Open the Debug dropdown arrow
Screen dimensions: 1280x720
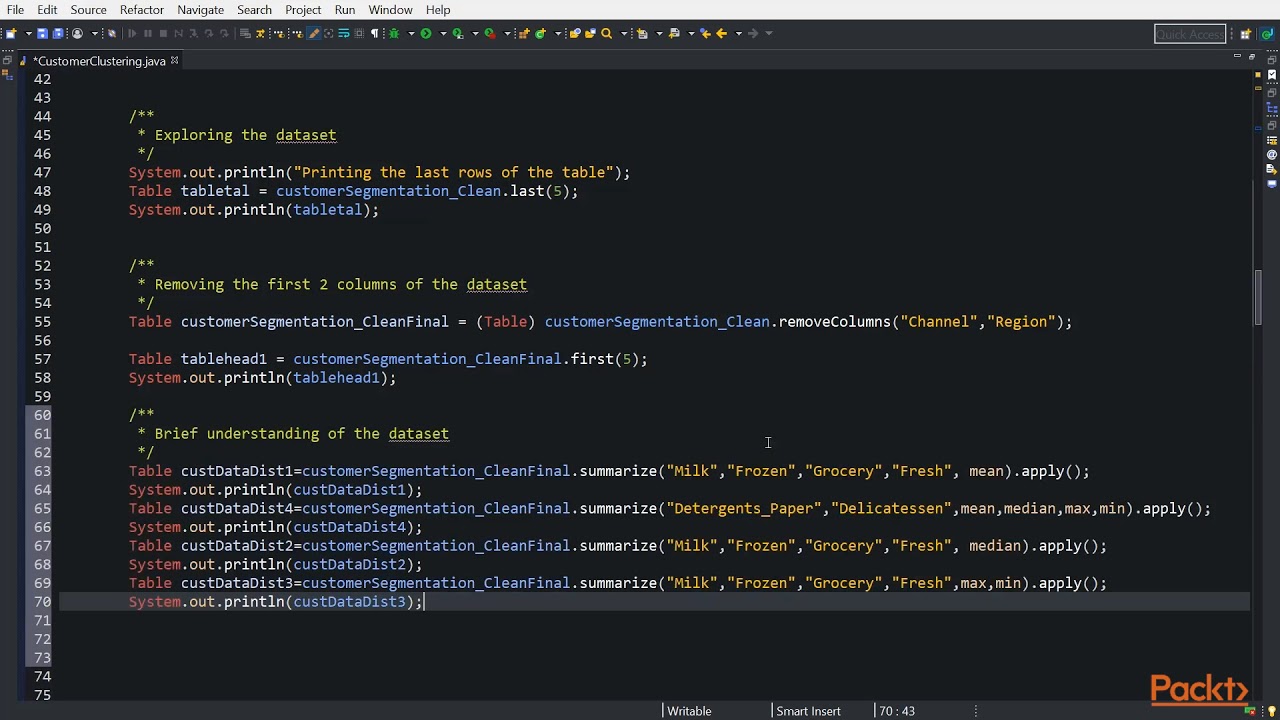(411, 33)
